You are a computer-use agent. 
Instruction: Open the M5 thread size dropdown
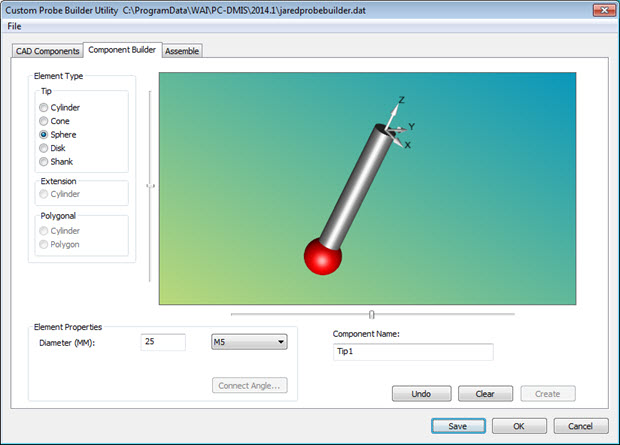(249, 342)
